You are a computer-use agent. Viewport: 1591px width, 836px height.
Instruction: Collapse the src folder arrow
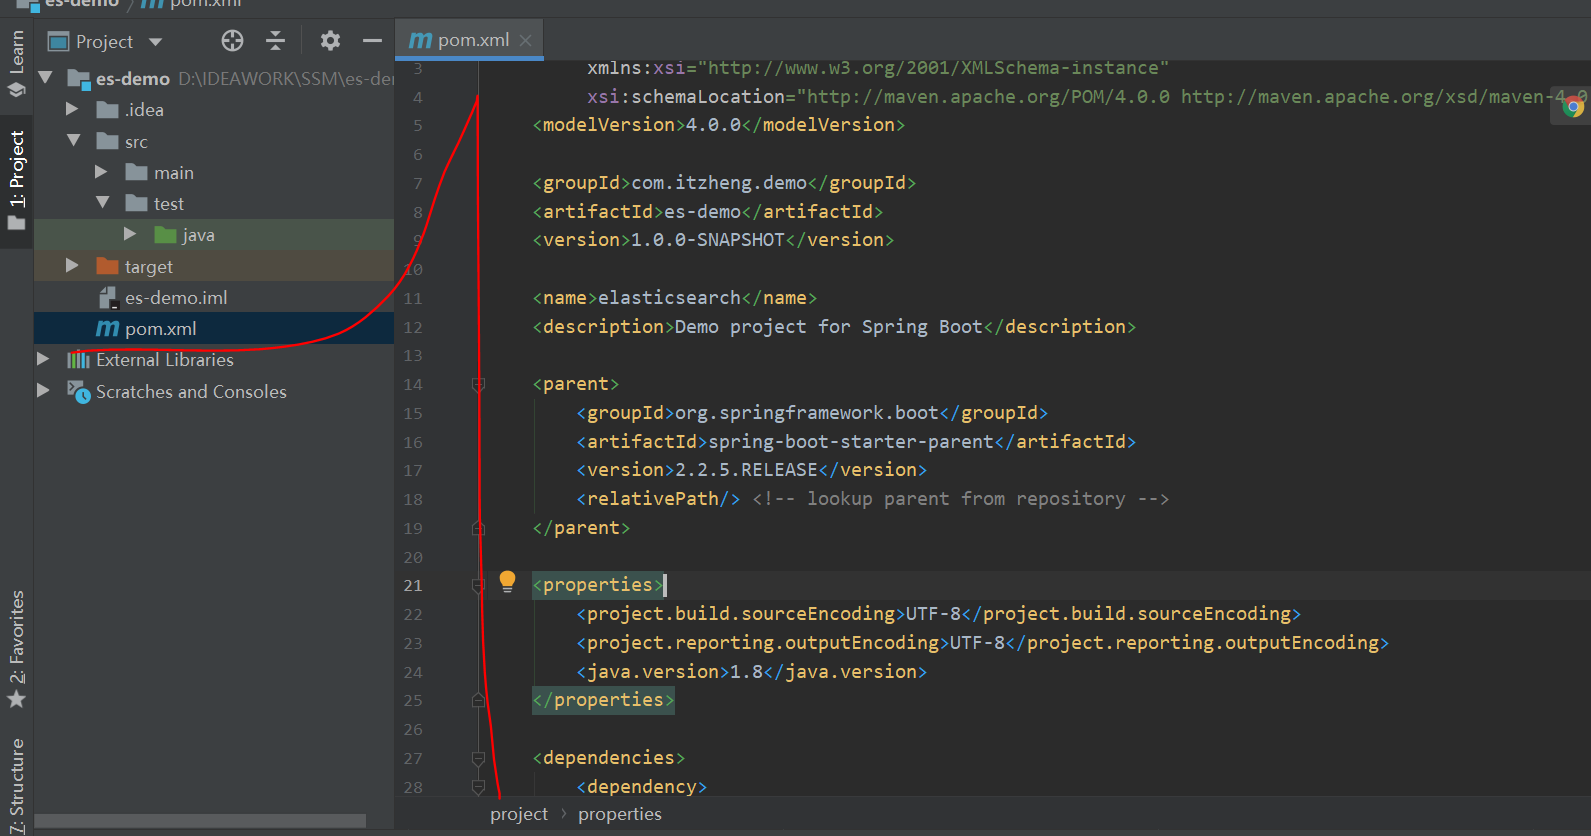(73, 141)
